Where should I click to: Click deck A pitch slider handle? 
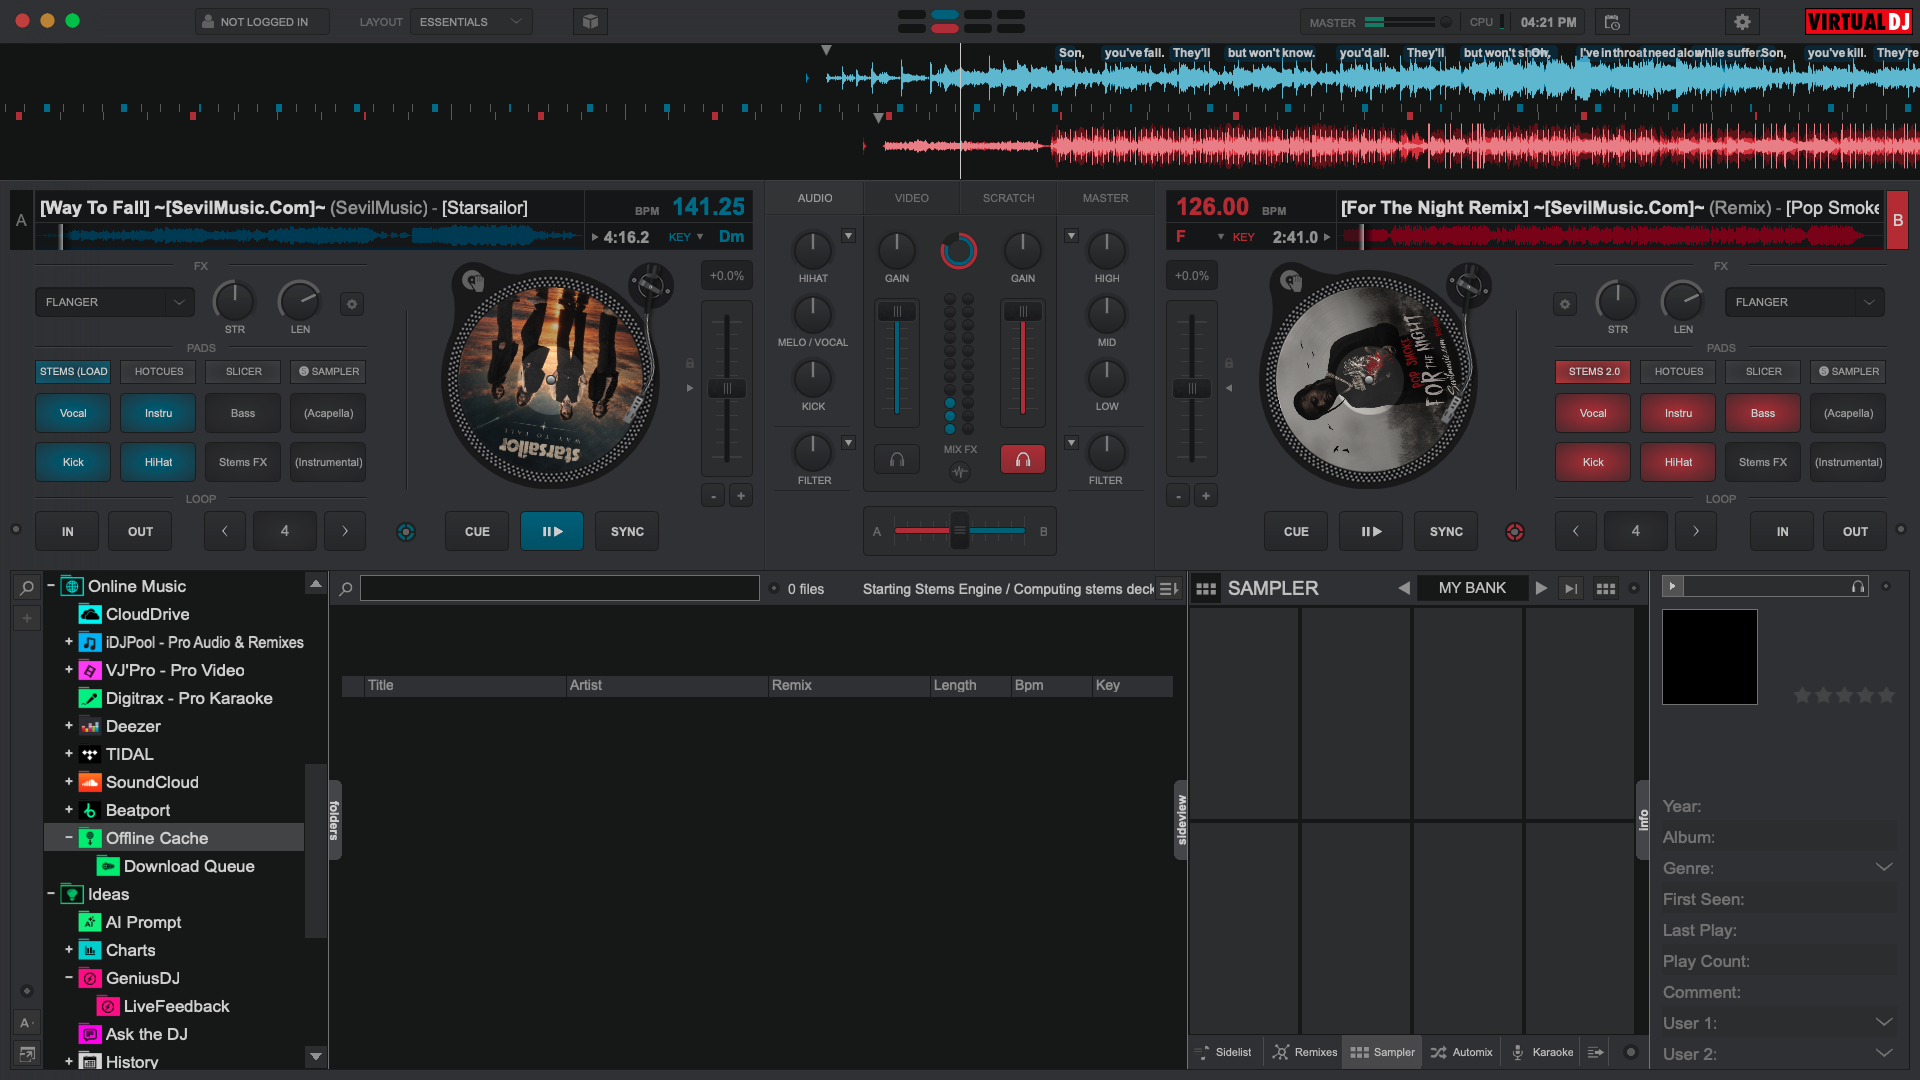tap(727, 388)
